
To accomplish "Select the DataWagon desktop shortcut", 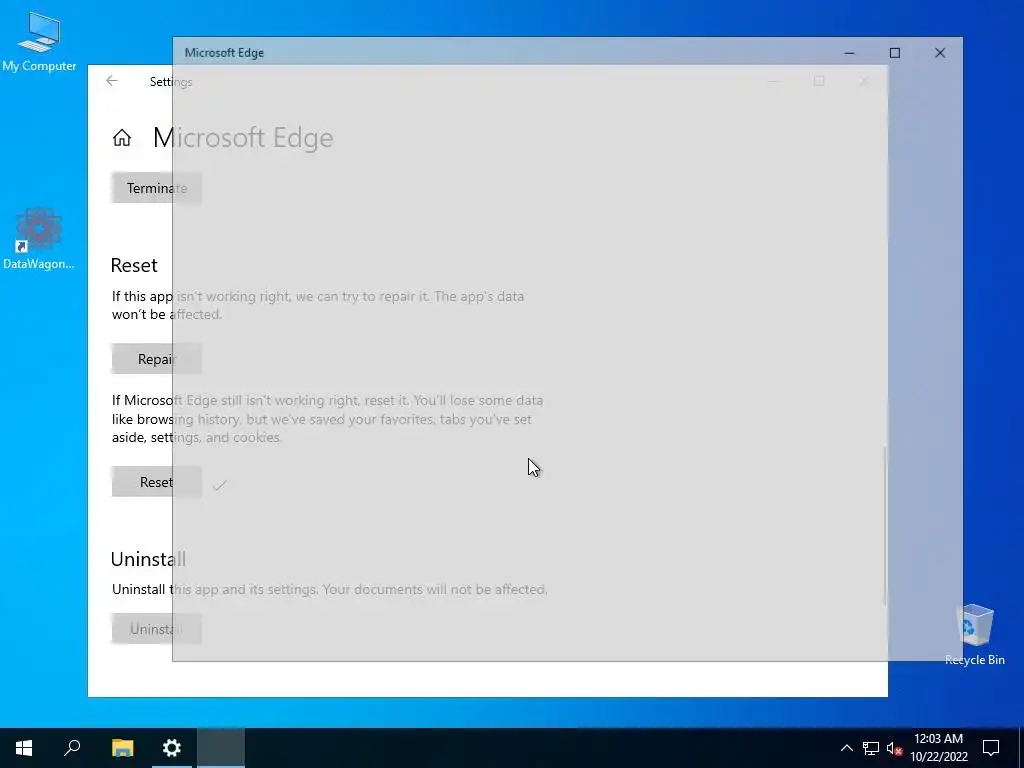I will click(x=39, y=238).
